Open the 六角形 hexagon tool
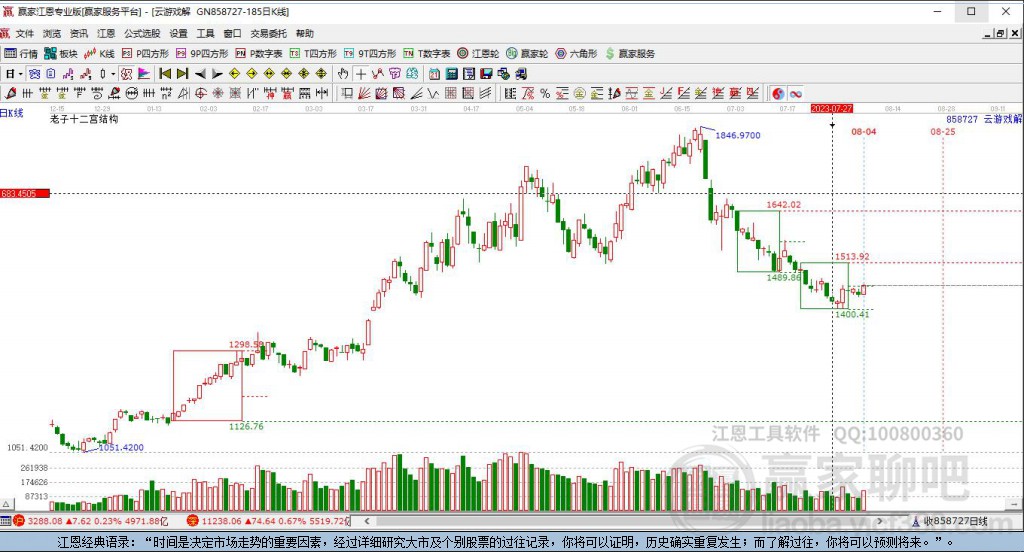This screenshot has width=1024, height=552. pyautogui.click(x=576, y=54)
